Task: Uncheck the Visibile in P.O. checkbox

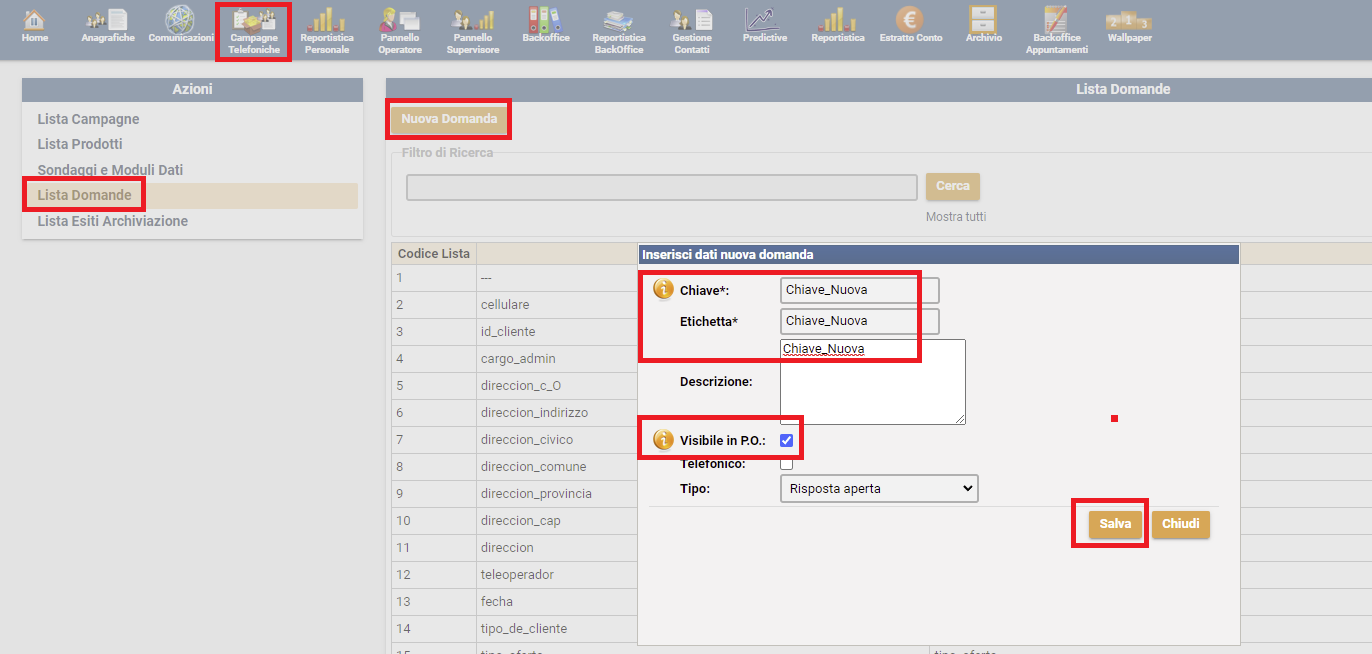Action: click(787, 440)
